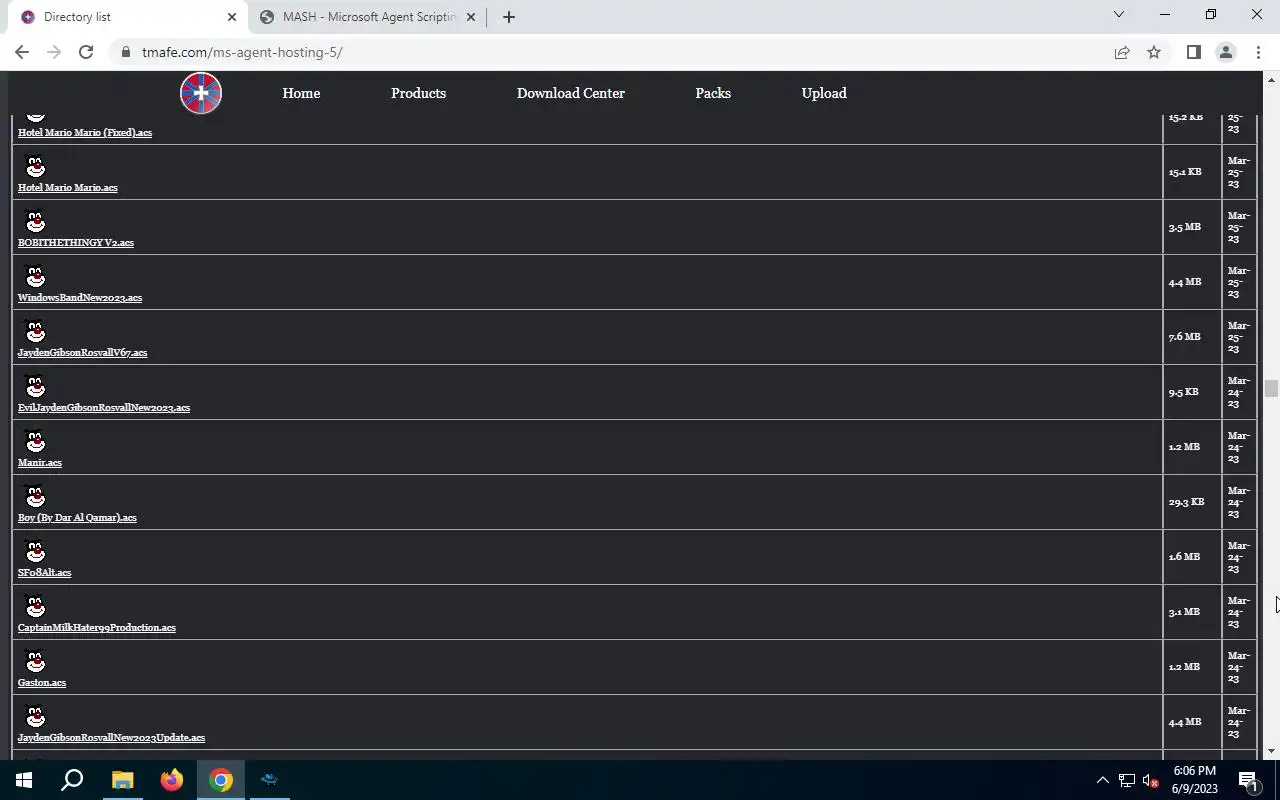
Task: Open the tmafe site logo
Action: 201,93
